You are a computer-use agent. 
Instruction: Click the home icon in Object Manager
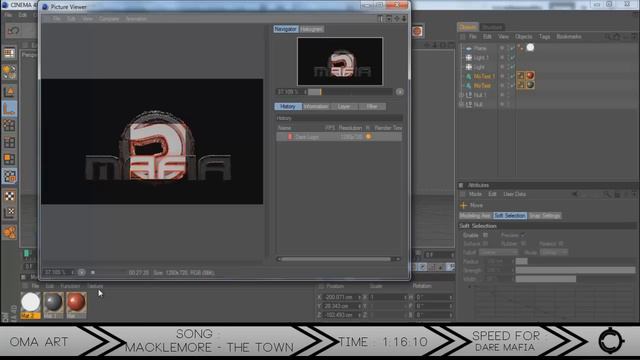coord(617,37)
